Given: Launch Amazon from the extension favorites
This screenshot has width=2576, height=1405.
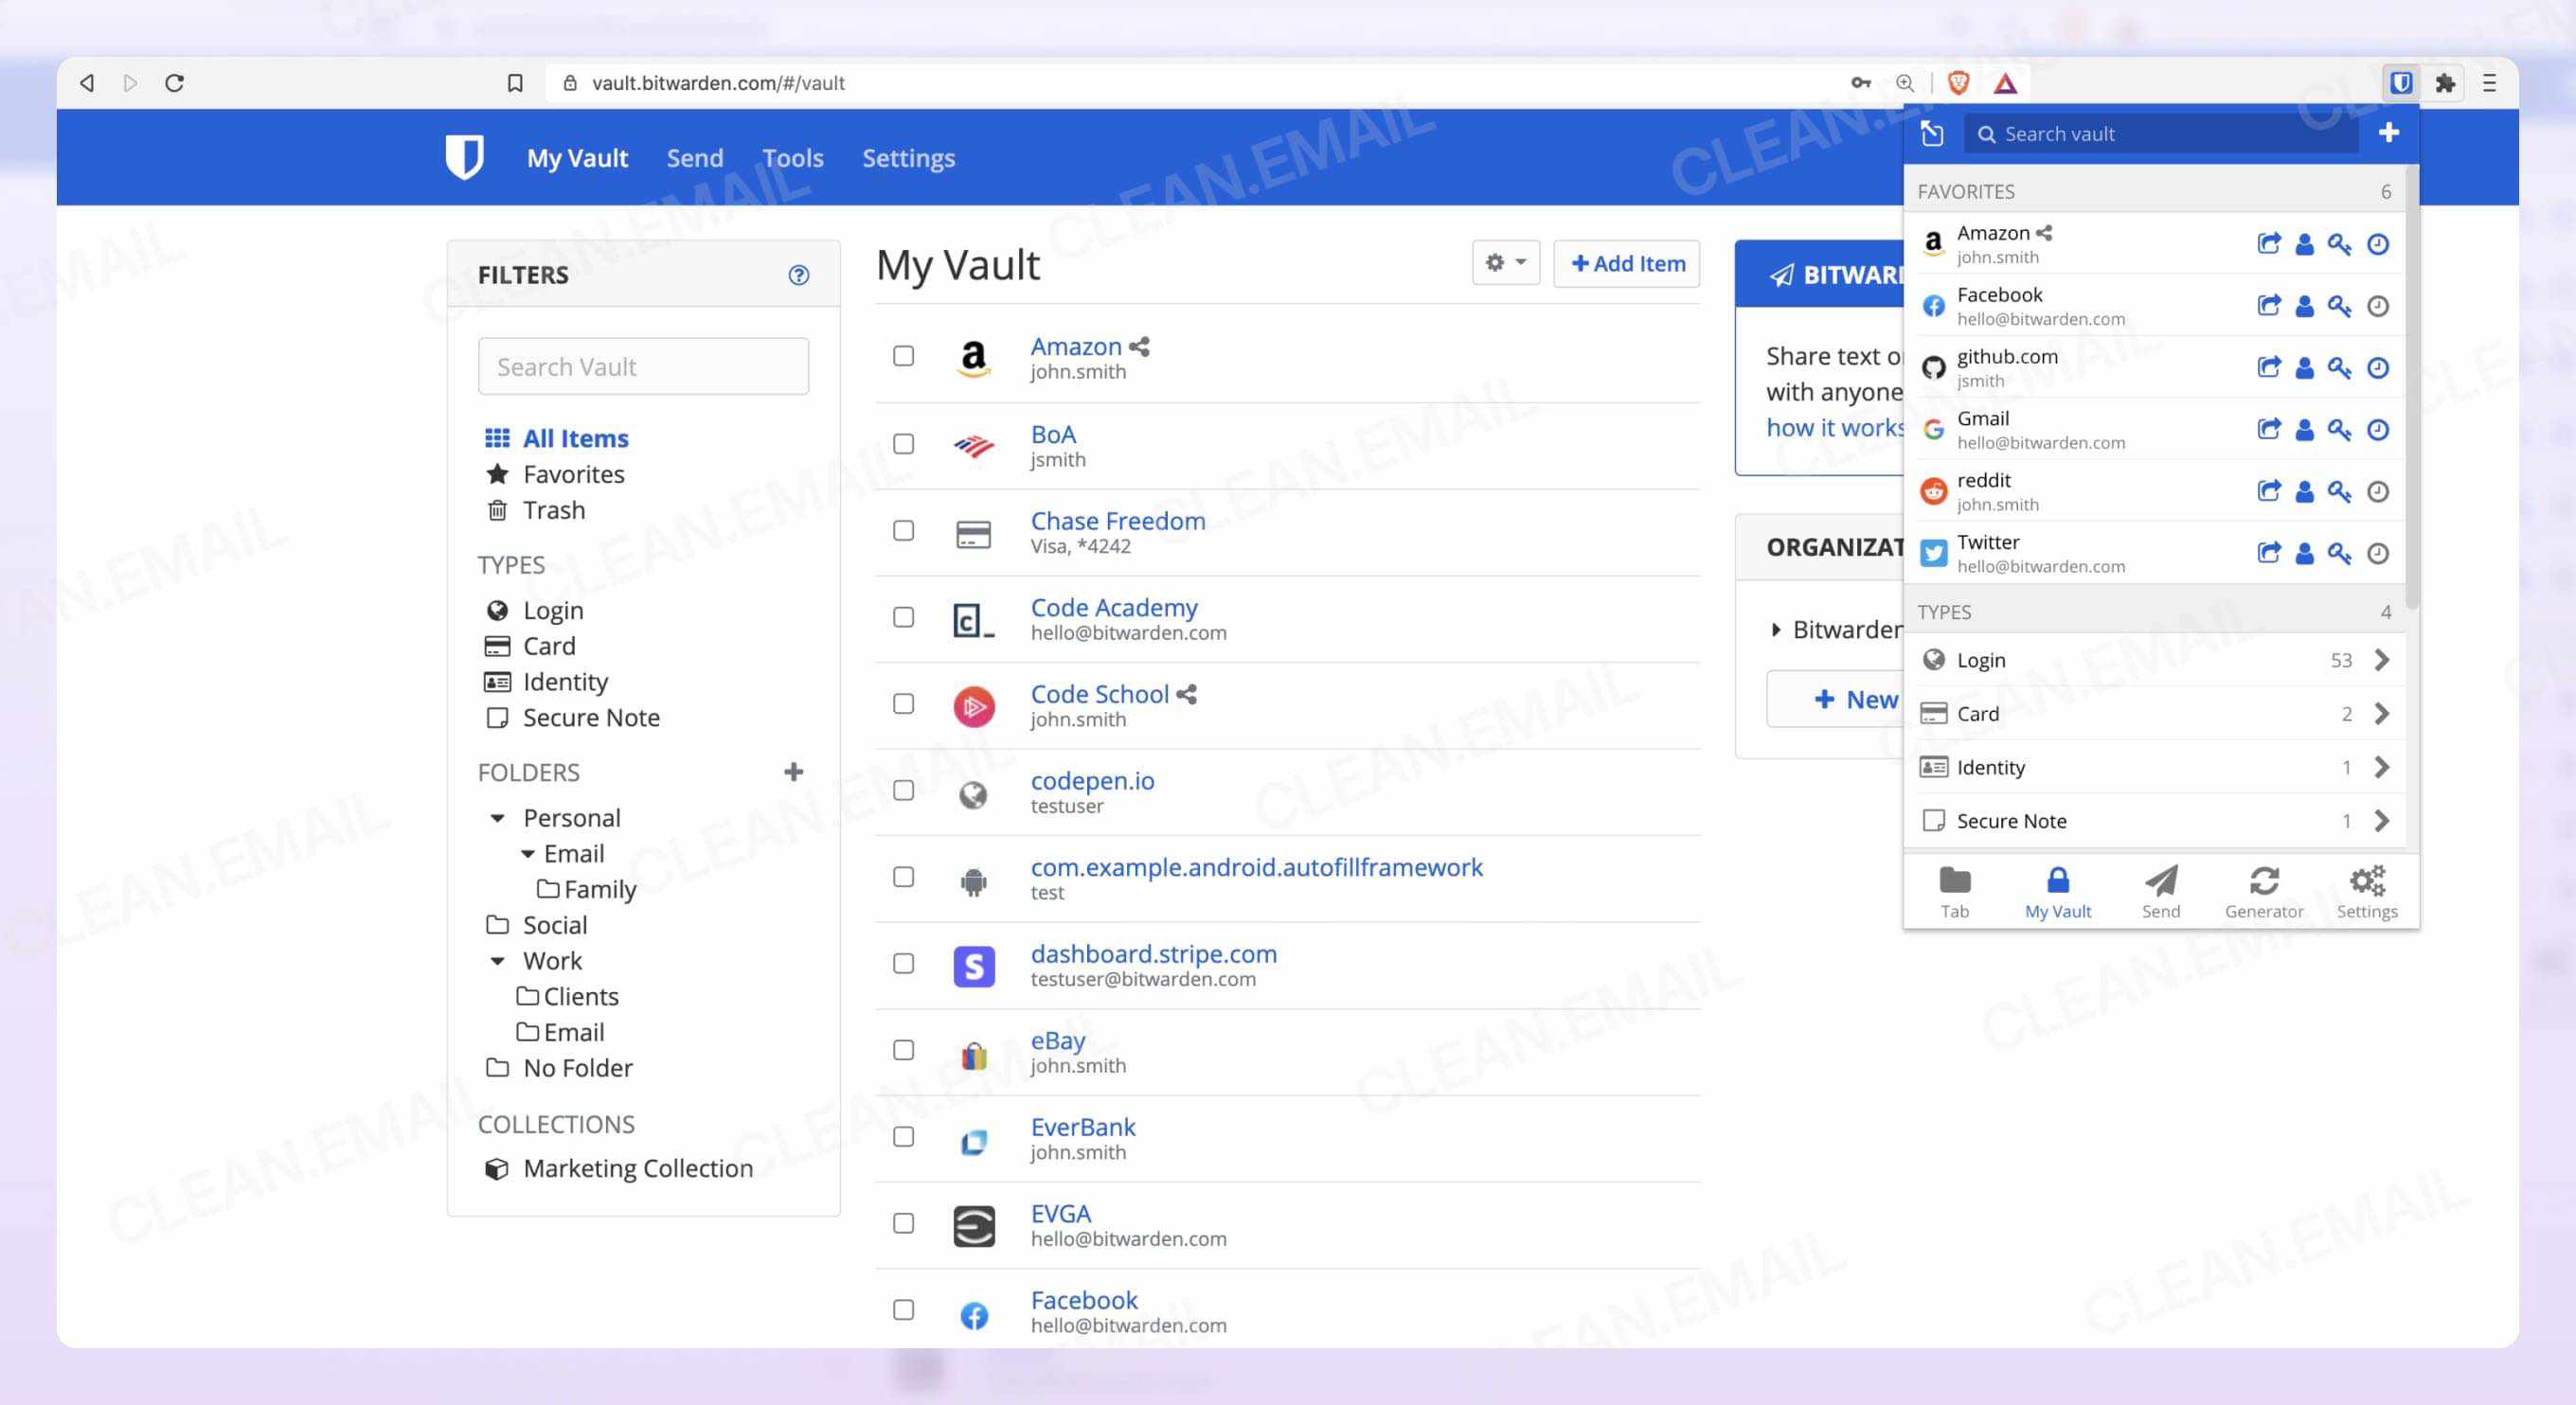Looking at the screenshot, I should pos(2268,244).
